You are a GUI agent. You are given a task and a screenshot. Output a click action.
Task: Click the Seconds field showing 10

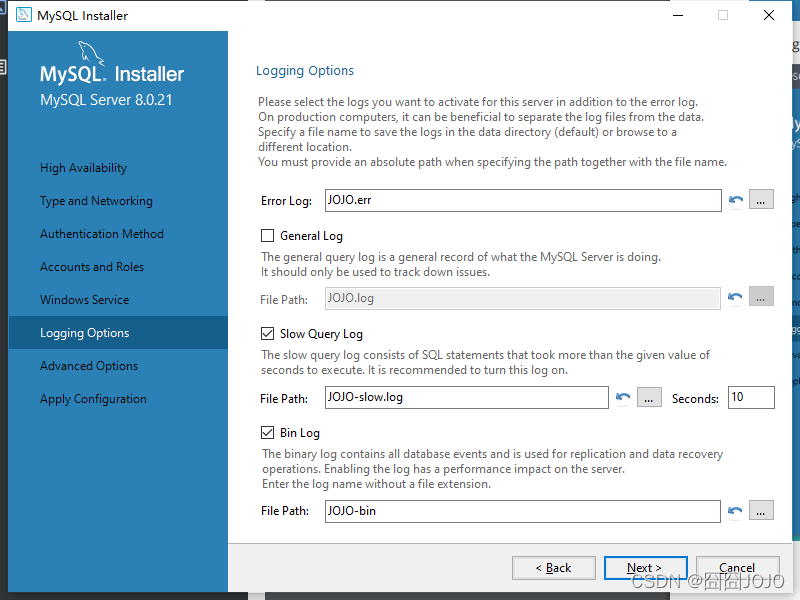coord(751,397)
